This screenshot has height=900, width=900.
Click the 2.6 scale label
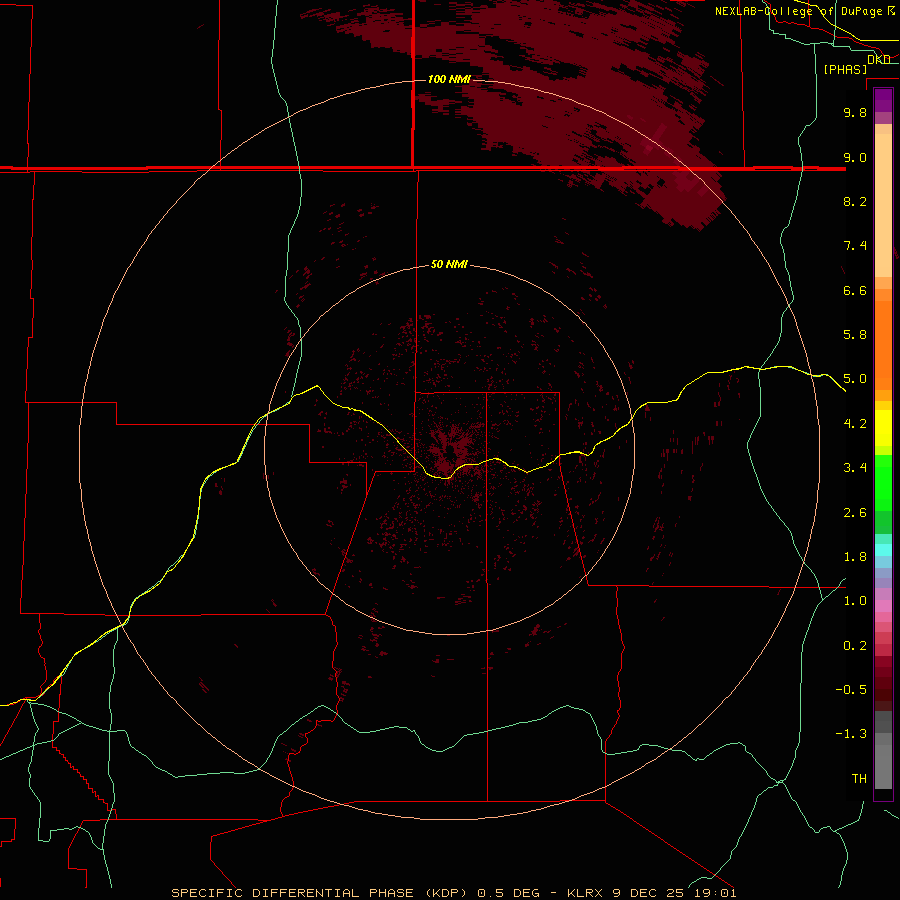[855, 513]
